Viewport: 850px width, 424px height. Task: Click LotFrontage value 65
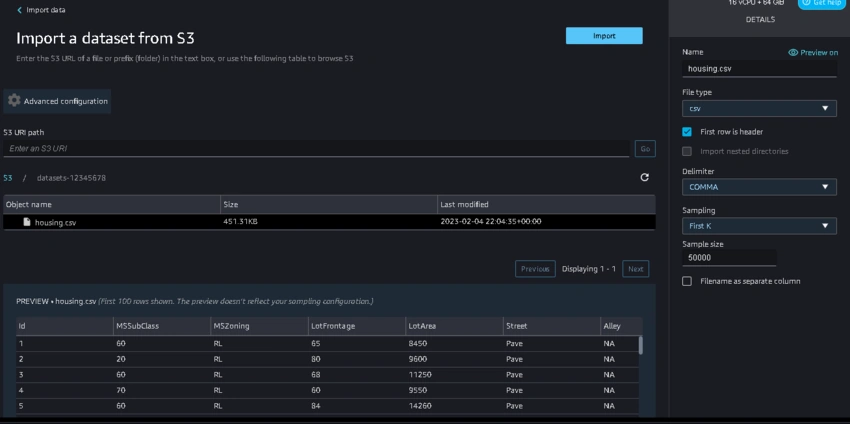[x=315, y=344]
